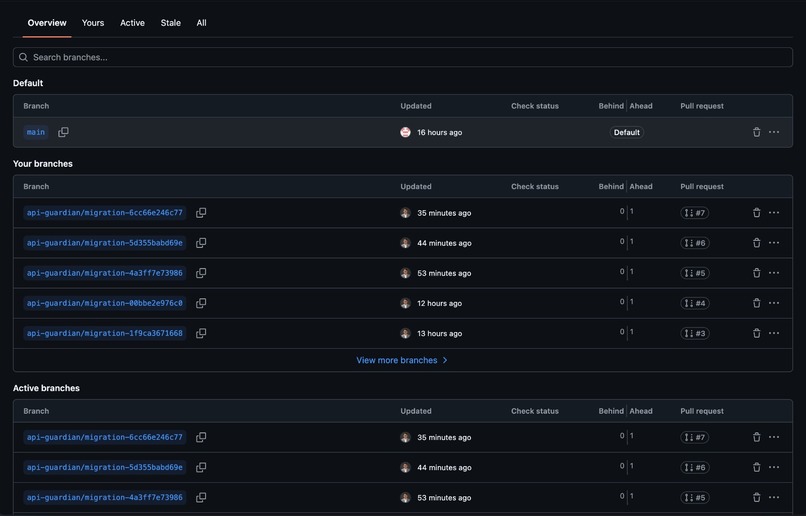Open the main branch link
Screen dimensions: 806x516
[35, 132]
